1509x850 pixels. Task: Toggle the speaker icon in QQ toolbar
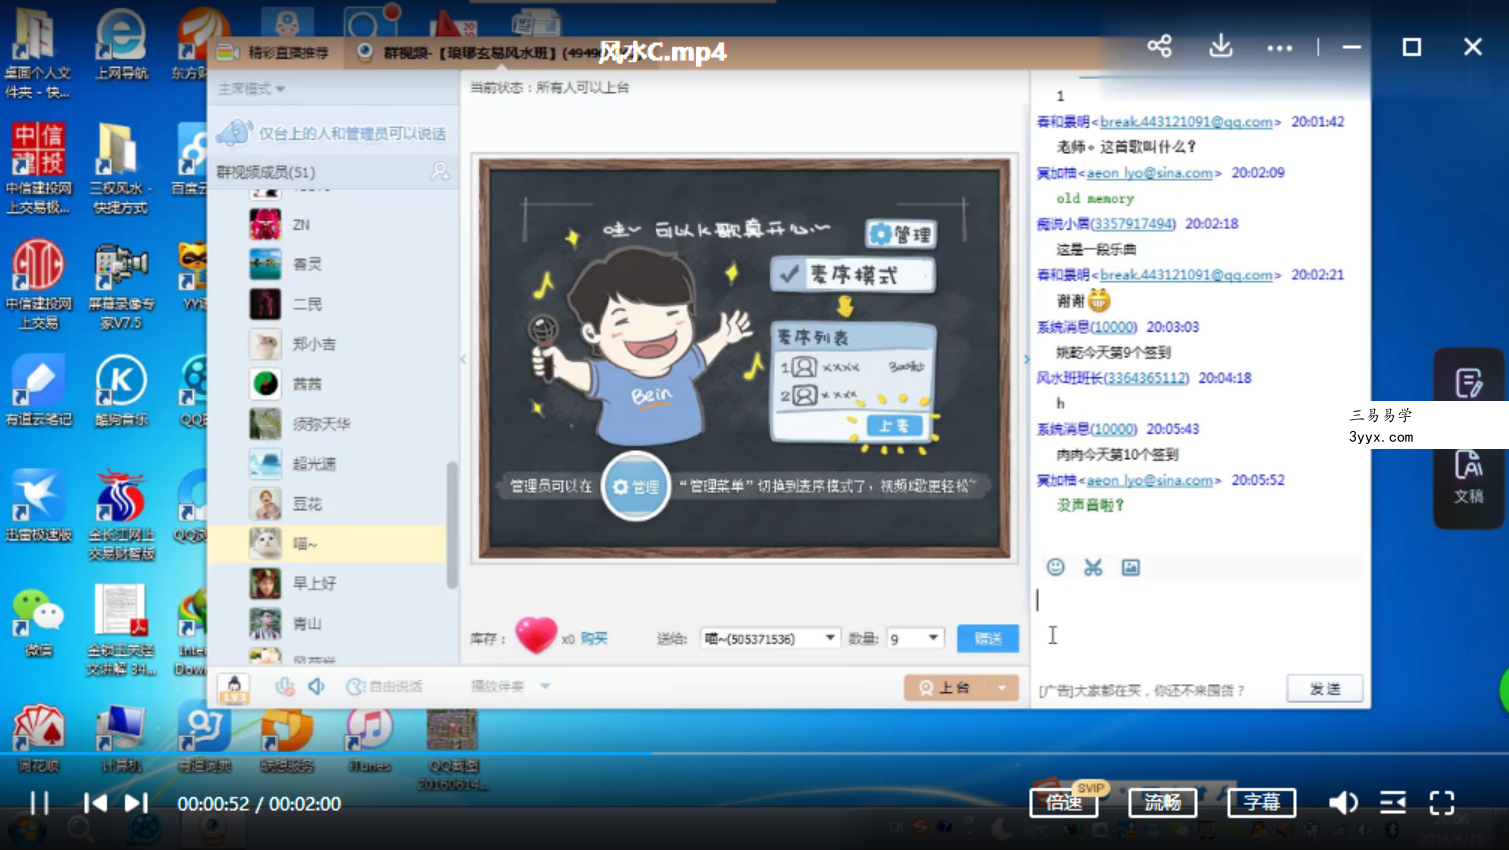317,686
